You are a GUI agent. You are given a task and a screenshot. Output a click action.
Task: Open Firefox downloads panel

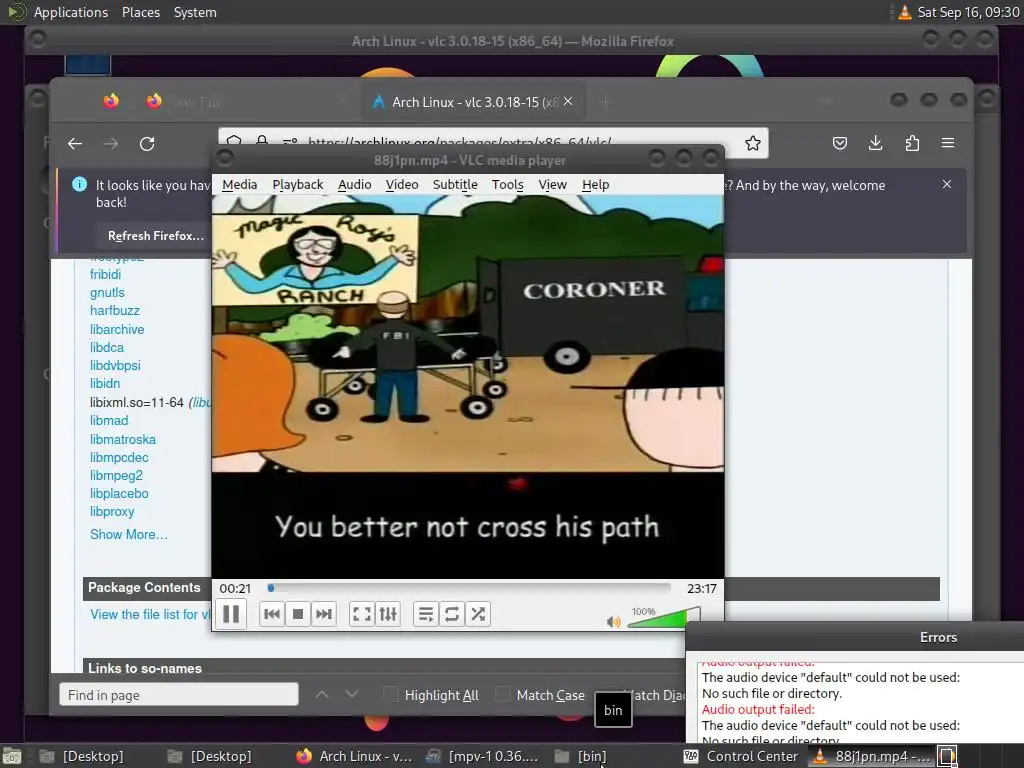(x=876, y=143)
